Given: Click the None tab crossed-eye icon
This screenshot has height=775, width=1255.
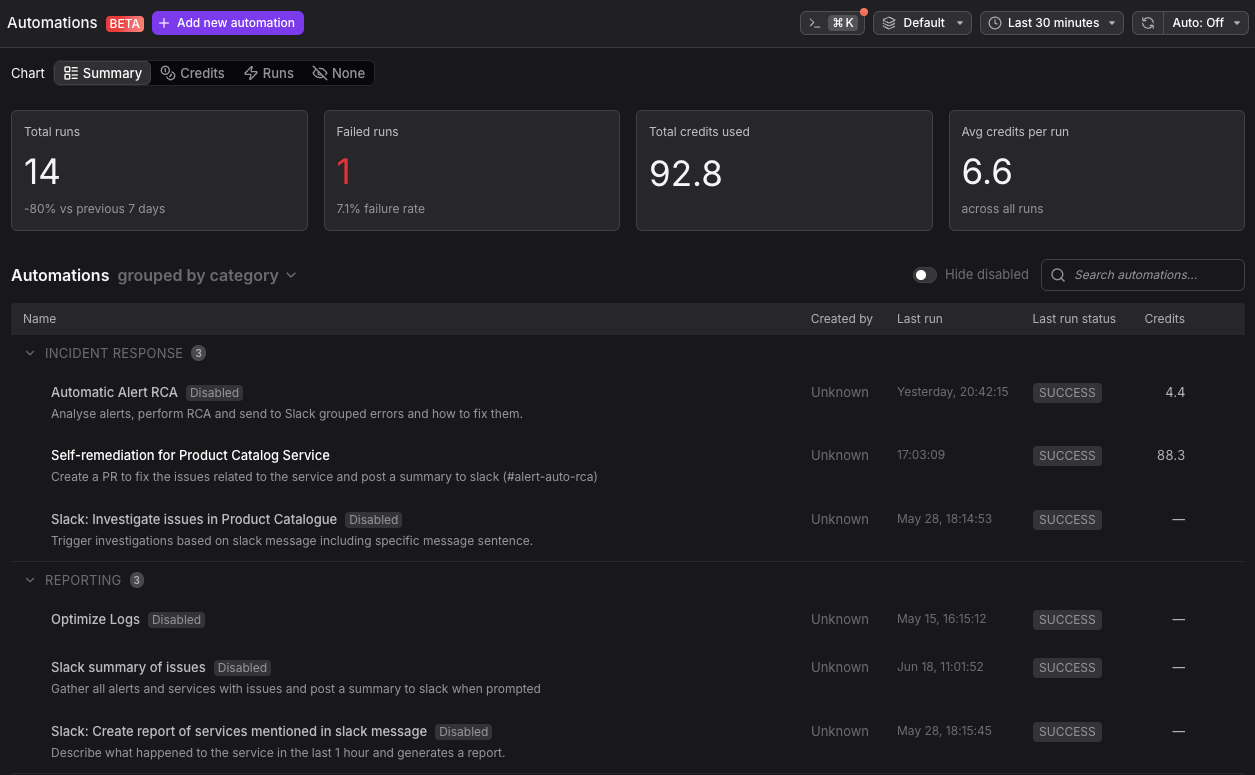Looking at the screenshot, I should [x=320, y=73].
